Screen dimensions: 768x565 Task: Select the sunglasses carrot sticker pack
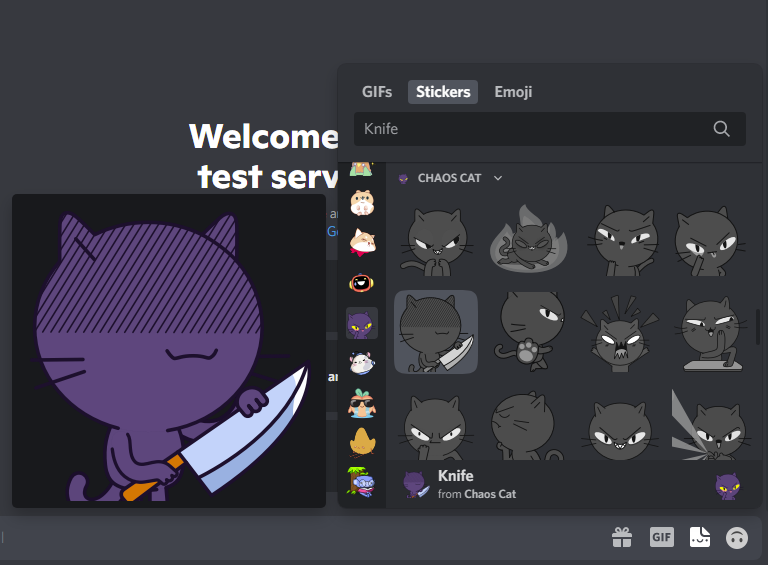click(362, 403)
